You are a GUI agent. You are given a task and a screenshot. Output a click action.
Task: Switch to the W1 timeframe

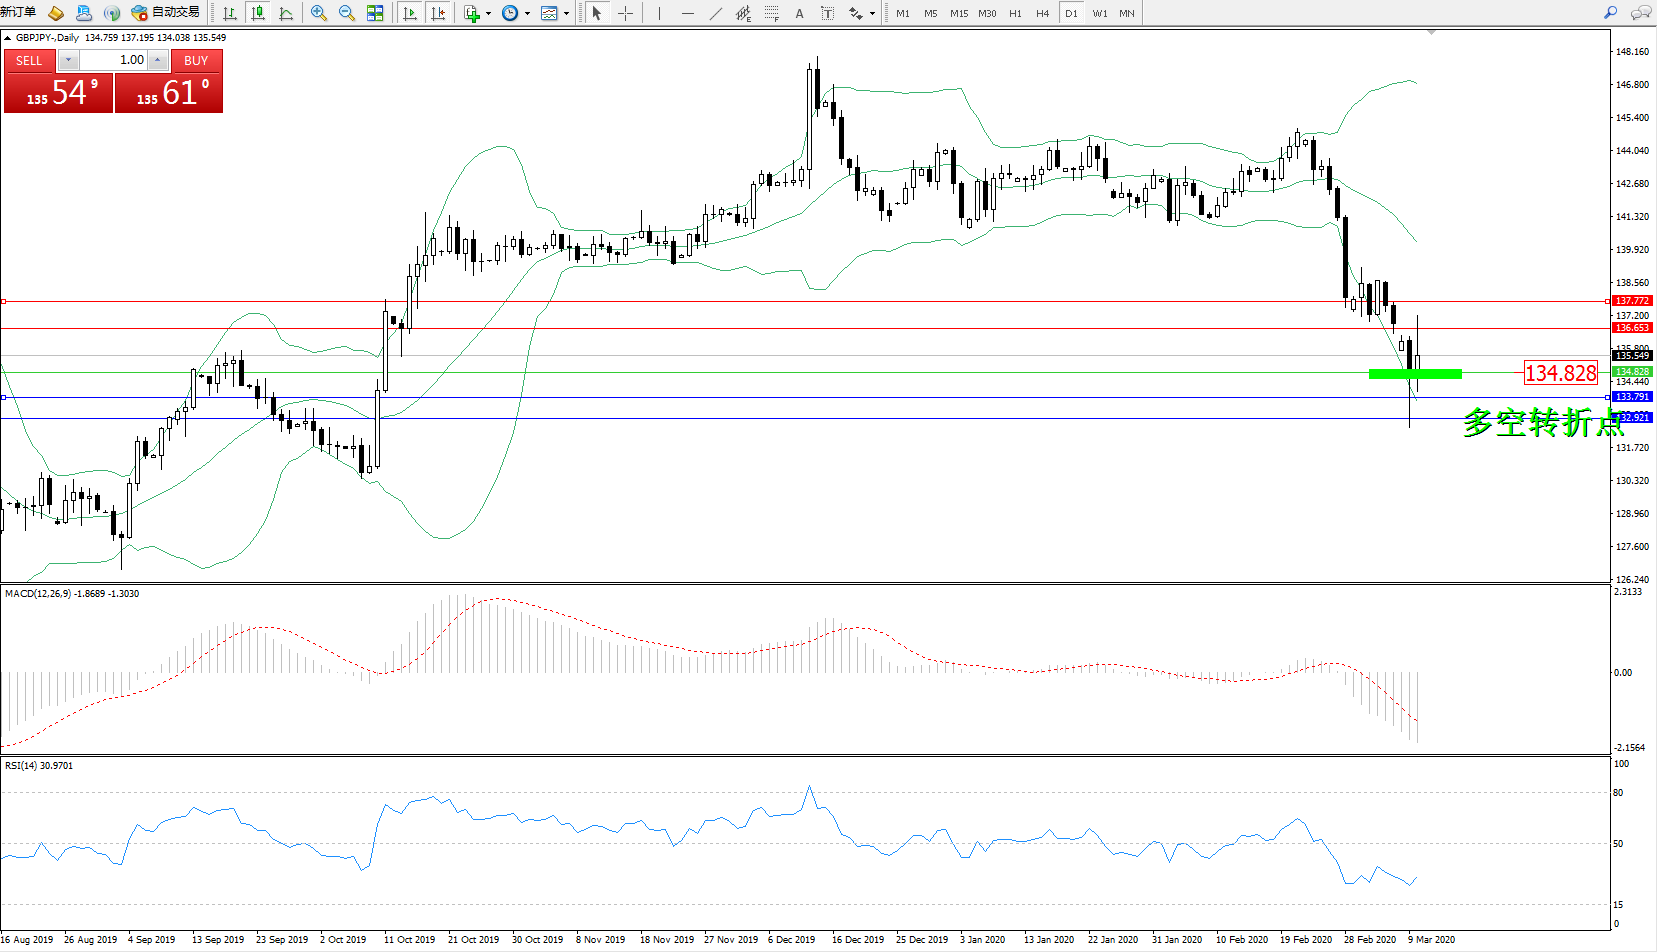[1100, 13]
